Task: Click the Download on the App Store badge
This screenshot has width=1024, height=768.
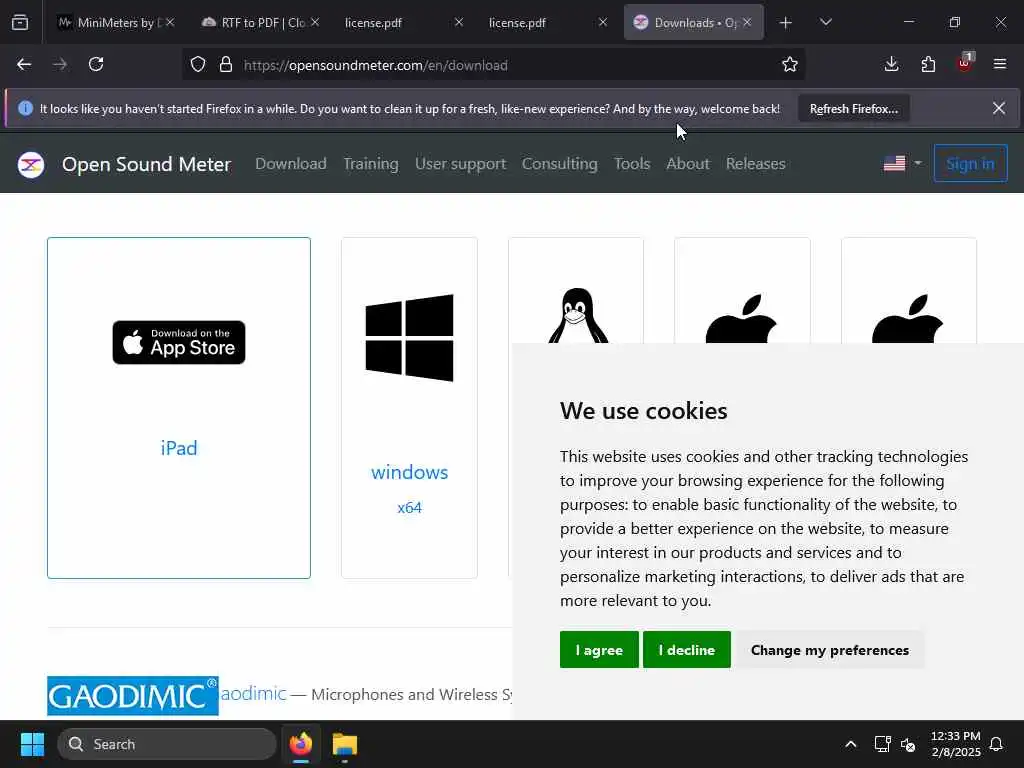Action: [179, 342]
